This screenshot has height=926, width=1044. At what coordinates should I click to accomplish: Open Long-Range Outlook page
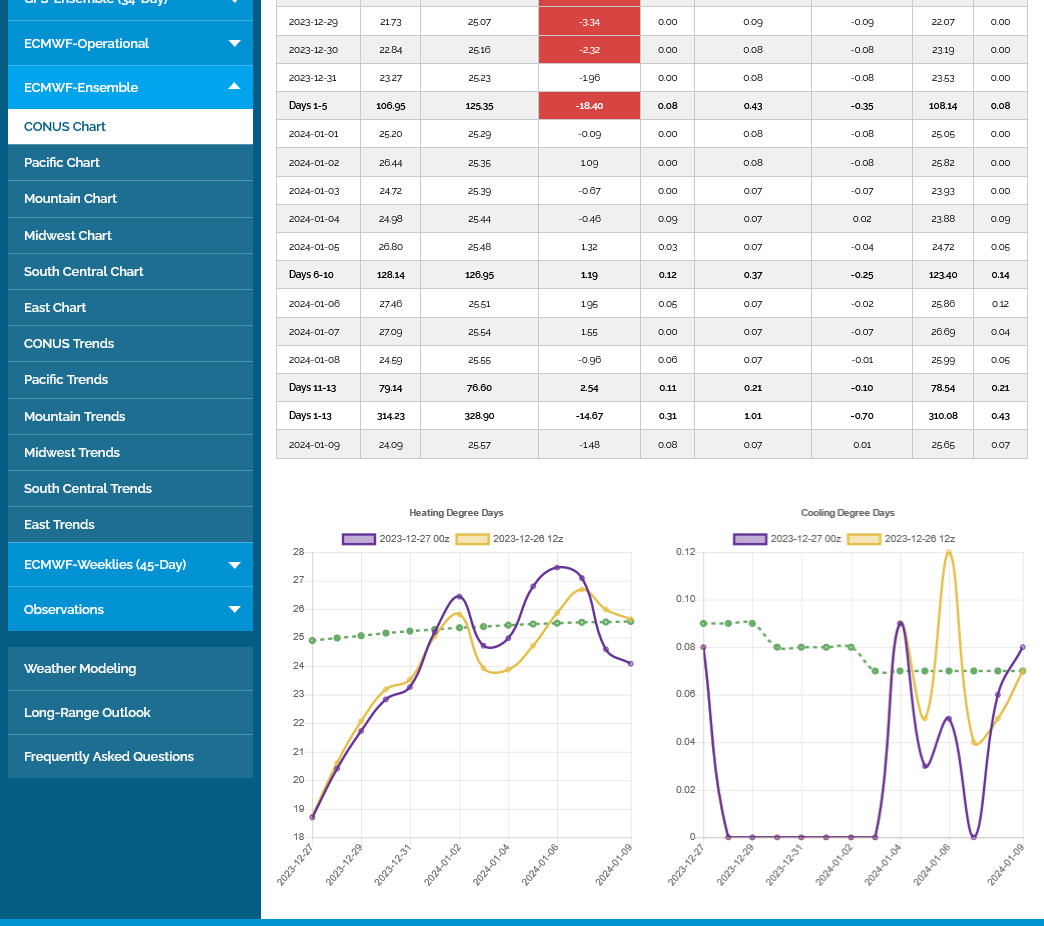(87, 713)
